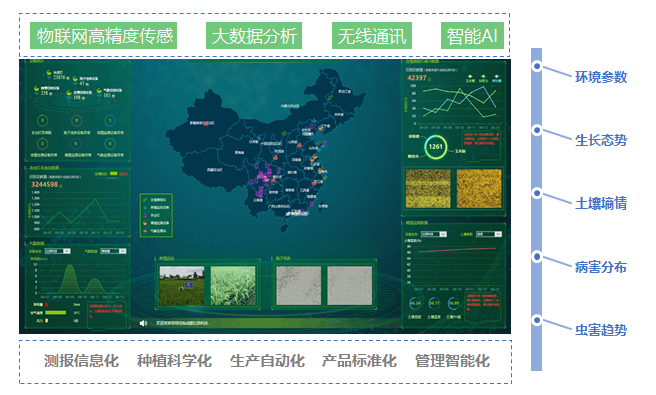This screenshot has width=656, height=395.
Task: Open the rice field photo thumbnail with blue sign
Action: tap(182, 285)
